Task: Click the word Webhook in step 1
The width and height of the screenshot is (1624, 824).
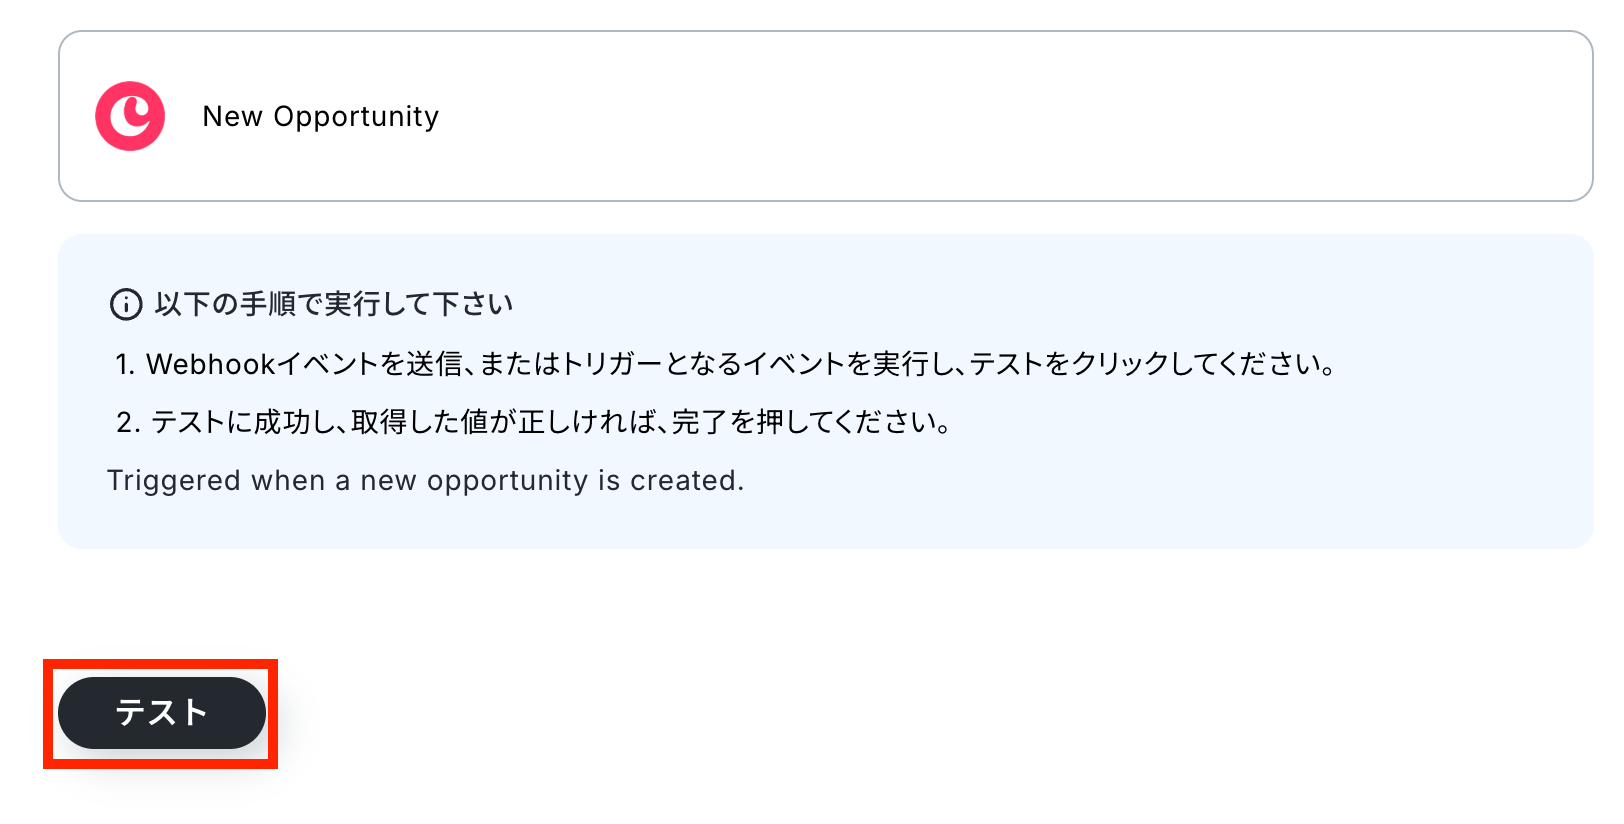Action: (210, 364)
